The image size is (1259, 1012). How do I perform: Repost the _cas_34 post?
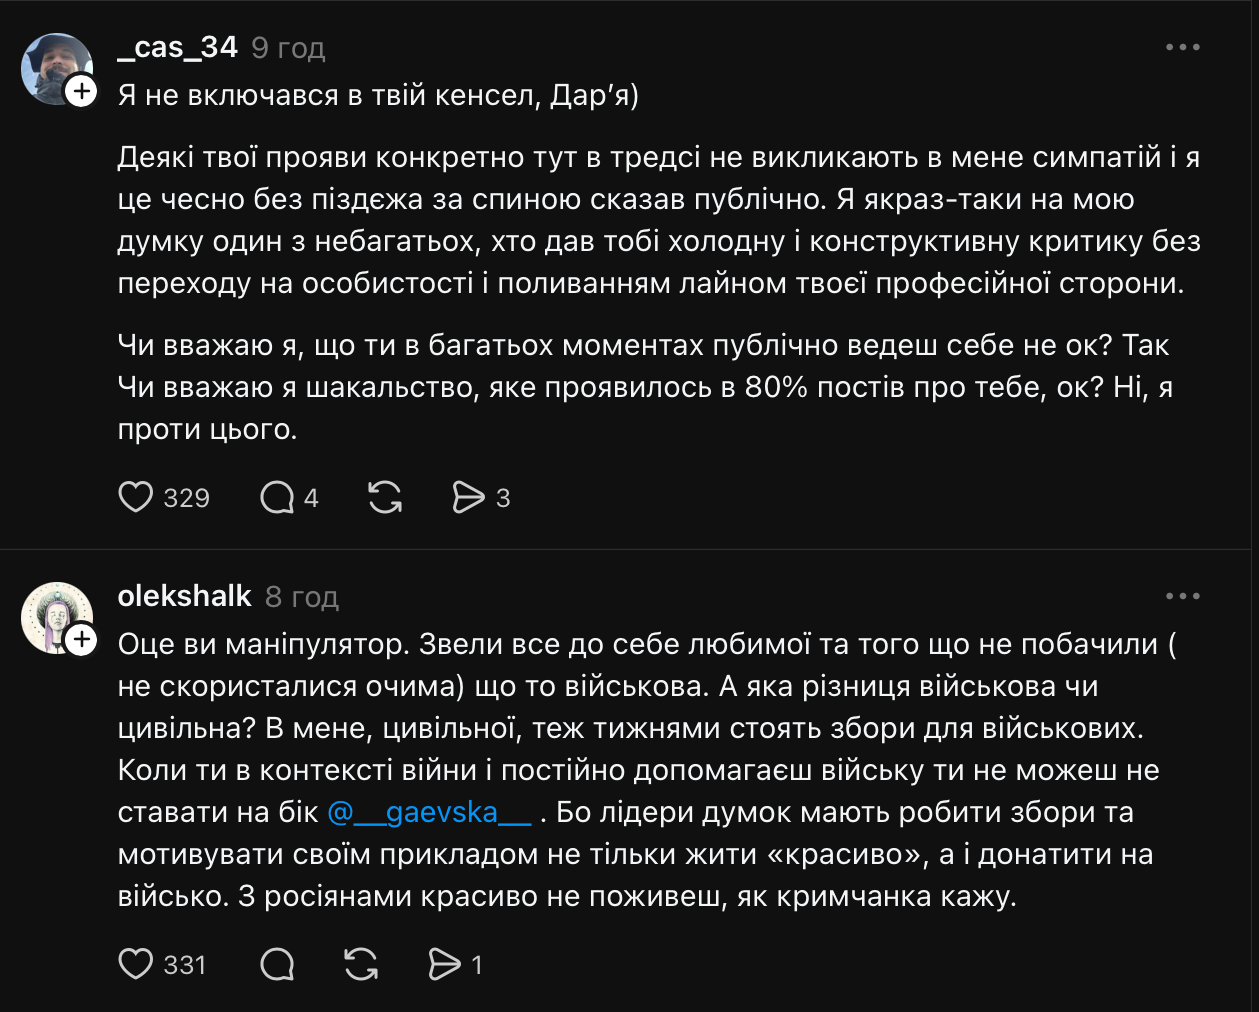pyautogui.click(x=385, y=497)
